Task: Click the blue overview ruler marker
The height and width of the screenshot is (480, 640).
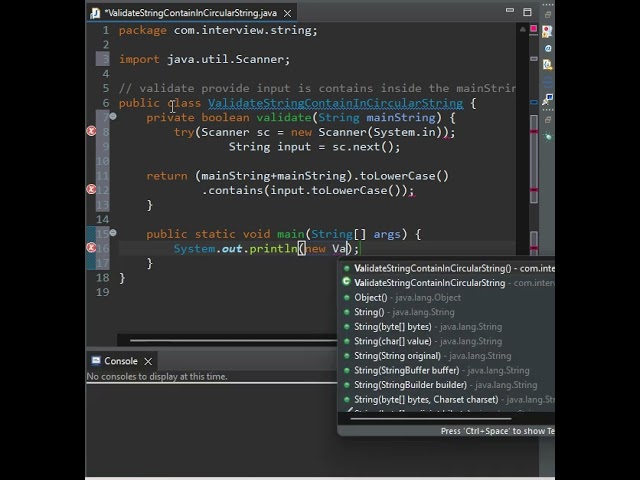Action: click(x=533, y=102)
